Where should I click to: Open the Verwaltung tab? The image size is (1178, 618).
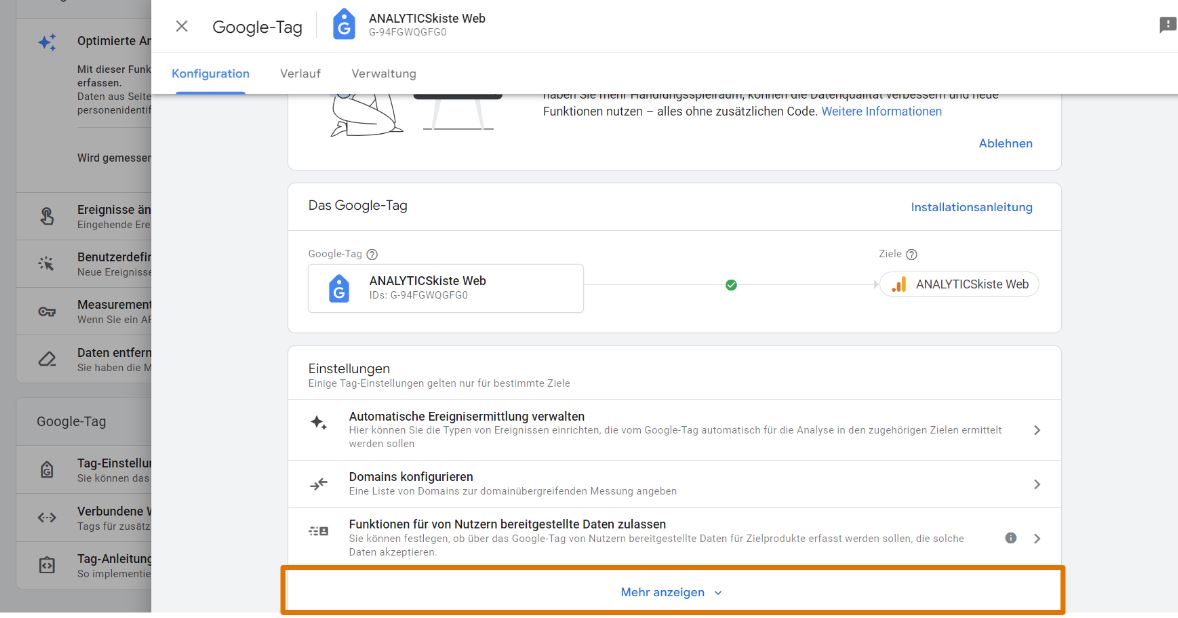pyautogui.click(x=384, y=73)
